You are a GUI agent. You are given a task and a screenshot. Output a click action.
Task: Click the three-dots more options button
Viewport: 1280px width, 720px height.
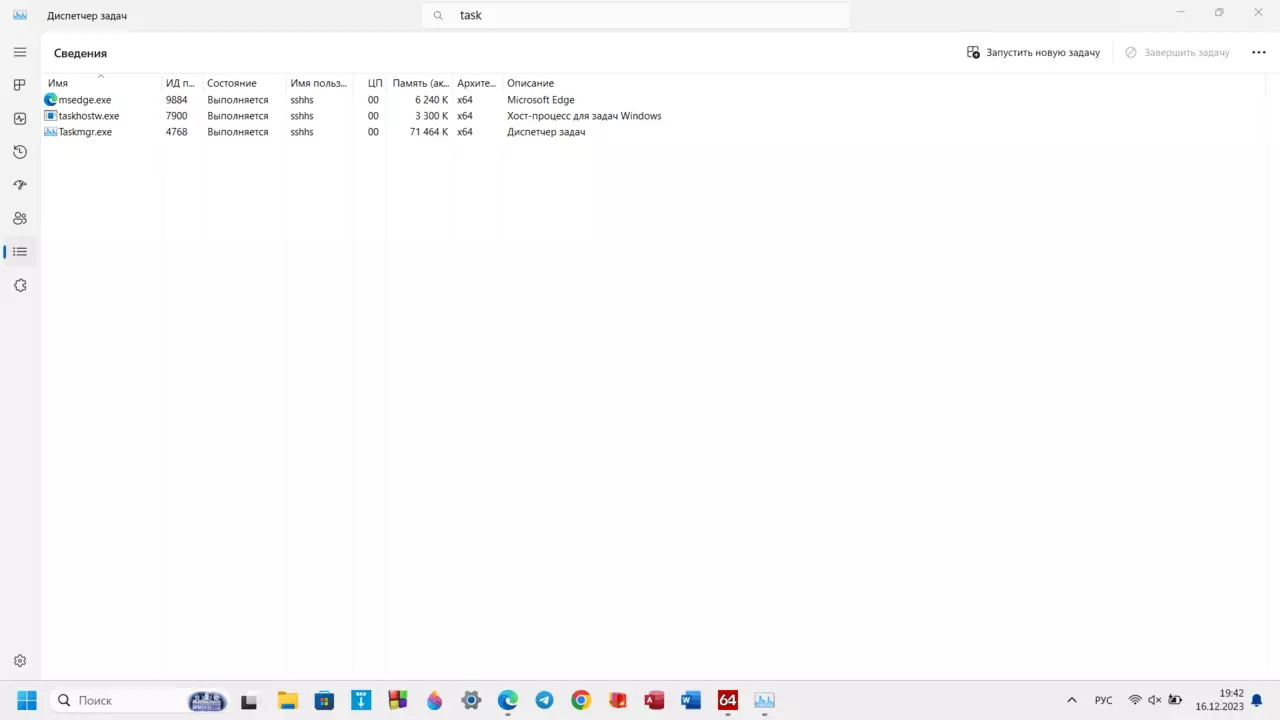click(x=1259, y=52)
